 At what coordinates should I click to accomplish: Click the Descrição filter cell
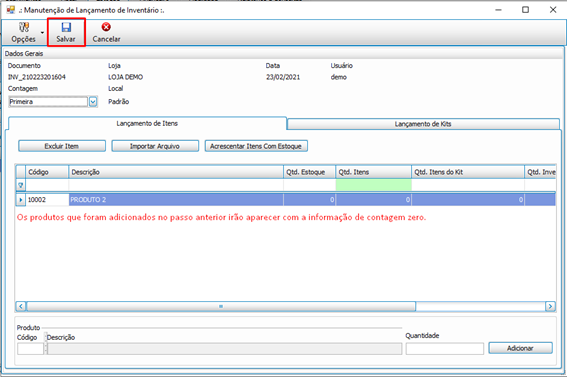[176, 185]
